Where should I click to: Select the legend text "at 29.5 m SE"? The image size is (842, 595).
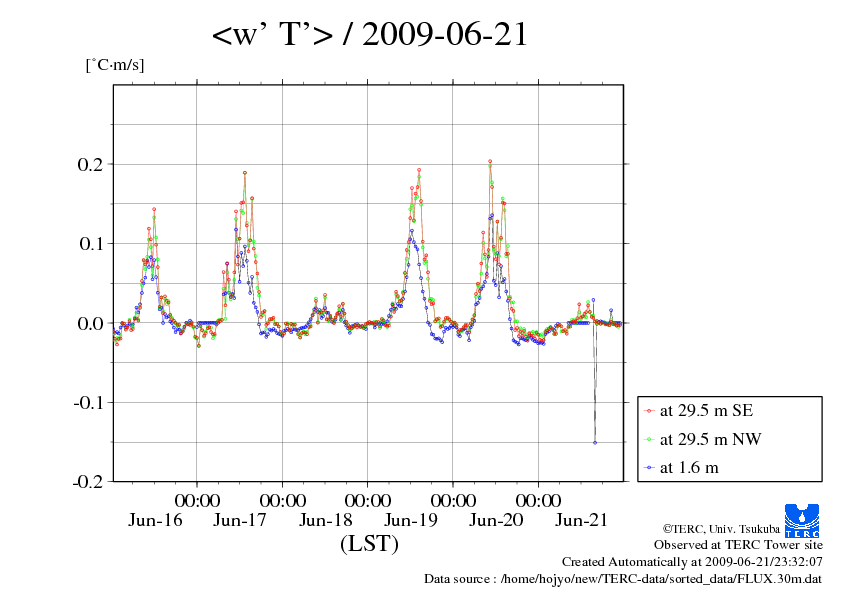click(x=707, y=411)
